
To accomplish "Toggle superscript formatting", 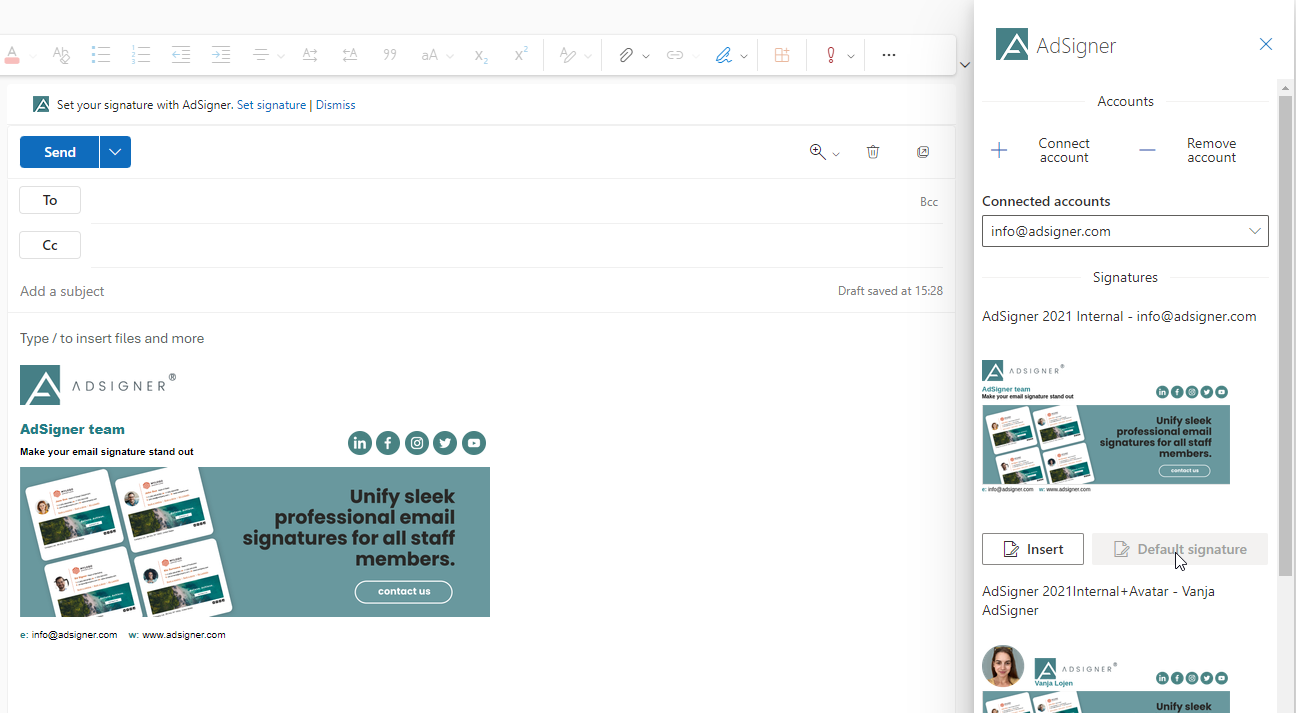I will [521, 55].
